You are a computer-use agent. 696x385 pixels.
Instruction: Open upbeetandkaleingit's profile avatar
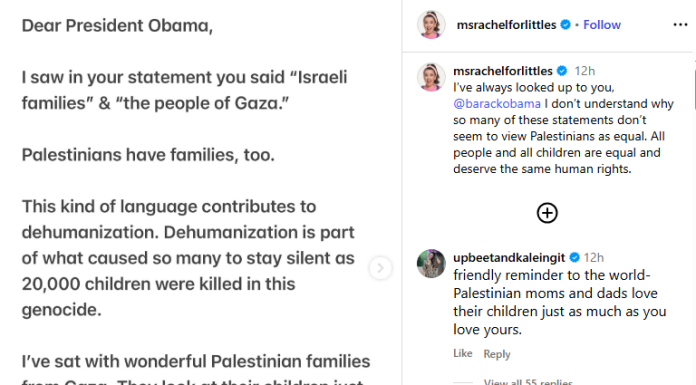point(431,263)
